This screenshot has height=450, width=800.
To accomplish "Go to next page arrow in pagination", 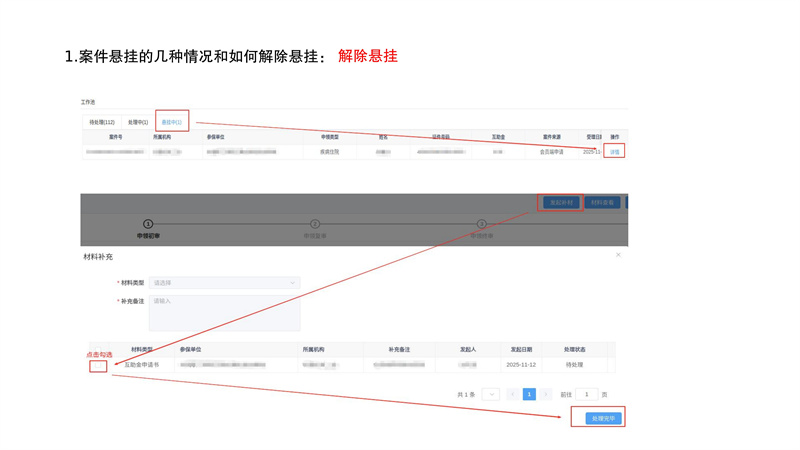I will (x=546, y=395).
